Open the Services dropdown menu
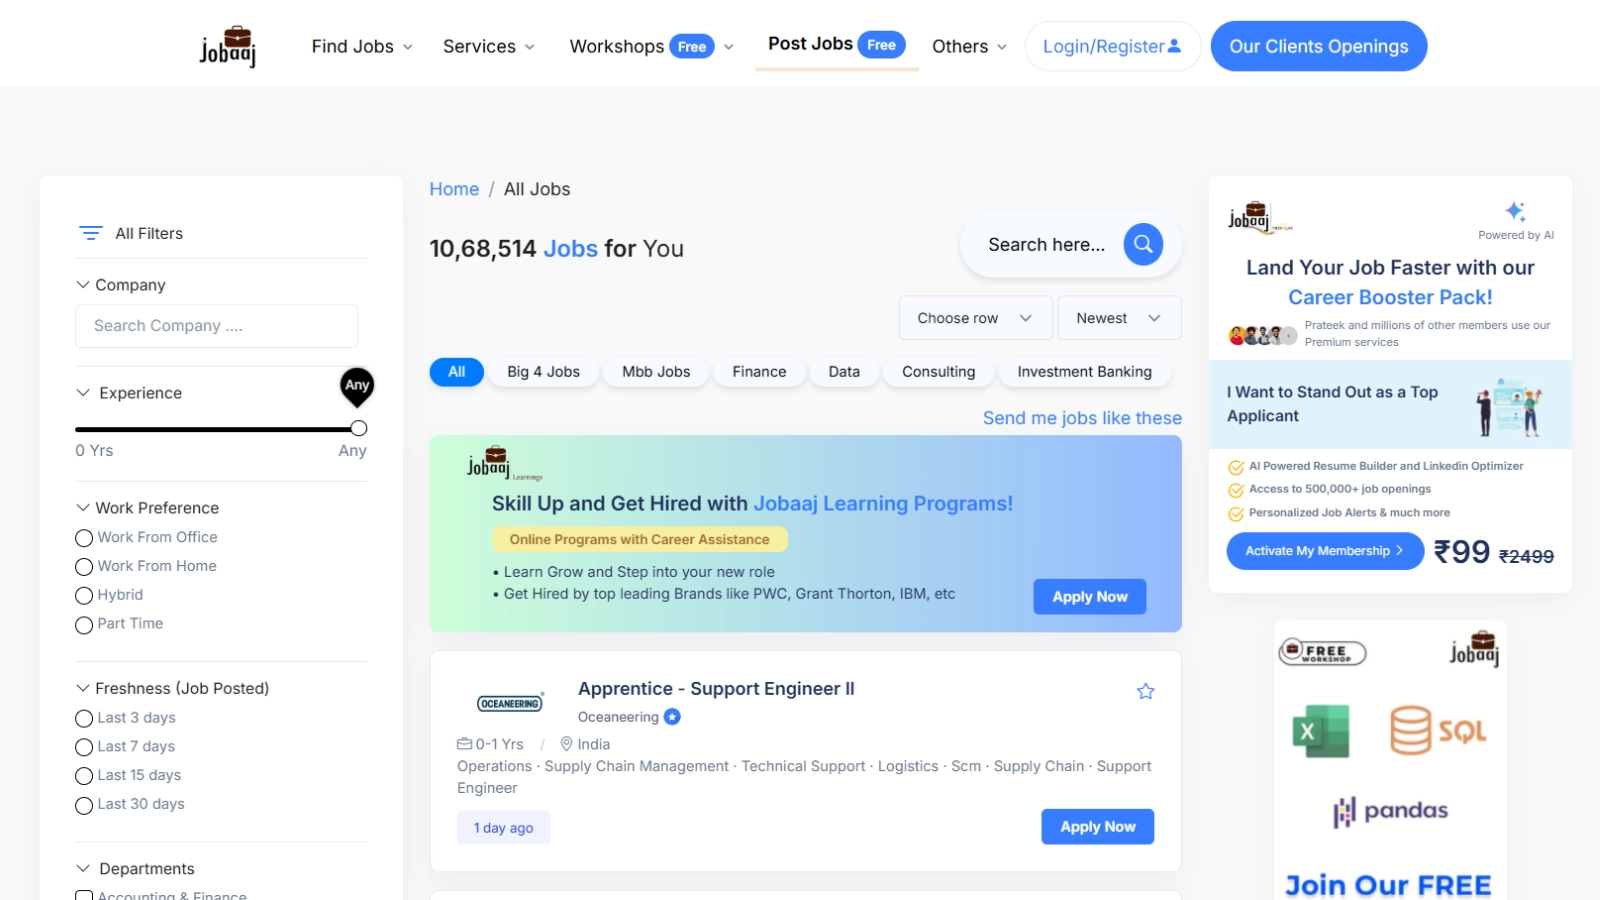Image resolution: width=1600 pixels, height=900 pixels. pyautogui.click(x=489, y=46)
